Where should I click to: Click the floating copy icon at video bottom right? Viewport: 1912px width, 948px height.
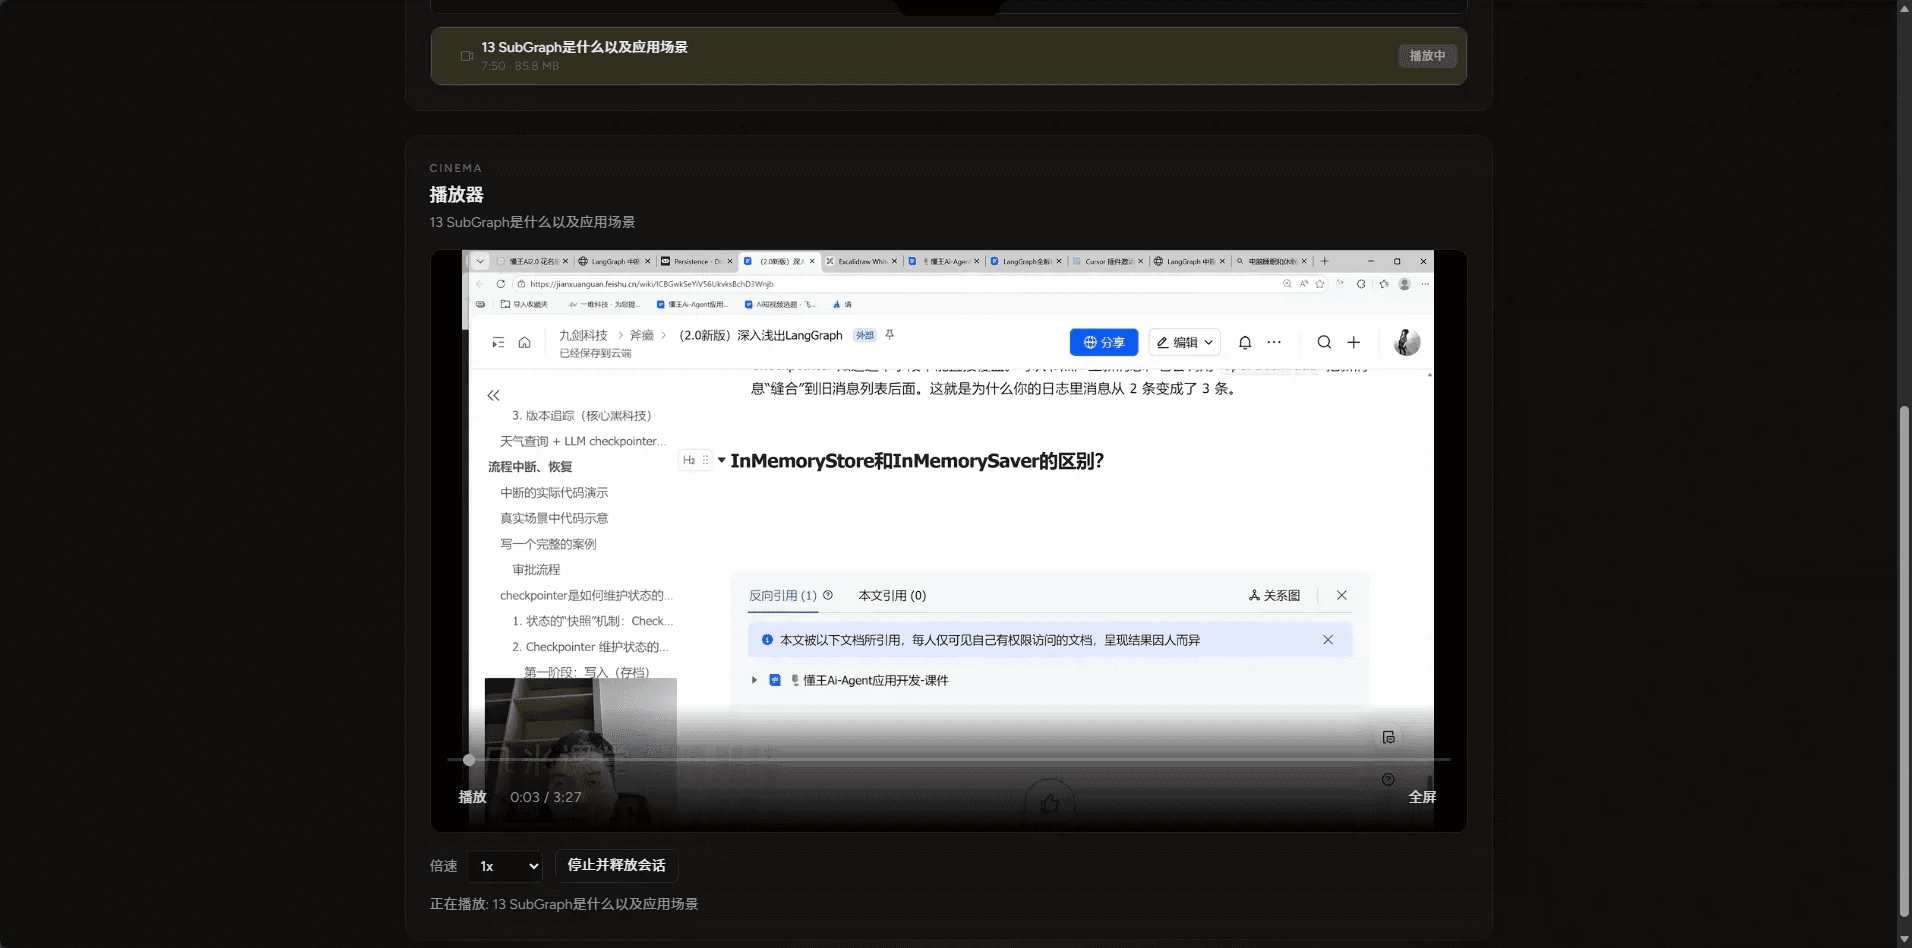tap(1388, 737)
